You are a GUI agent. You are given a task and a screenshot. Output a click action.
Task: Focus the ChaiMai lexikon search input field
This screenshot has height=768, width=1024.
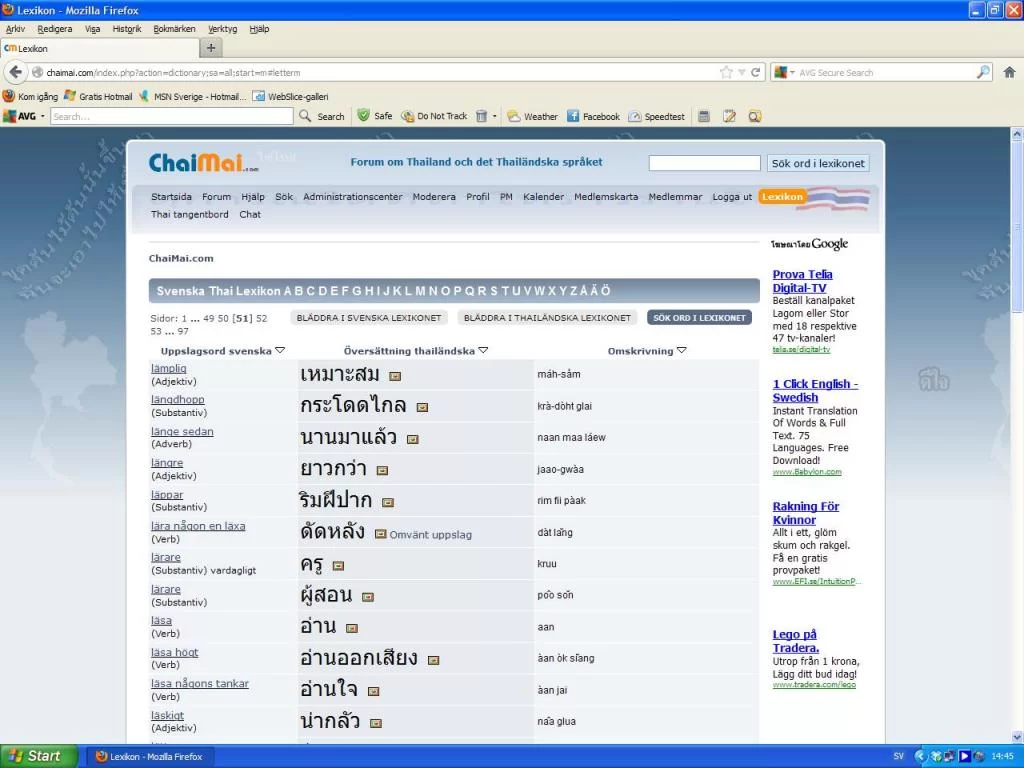coord(704,163)
